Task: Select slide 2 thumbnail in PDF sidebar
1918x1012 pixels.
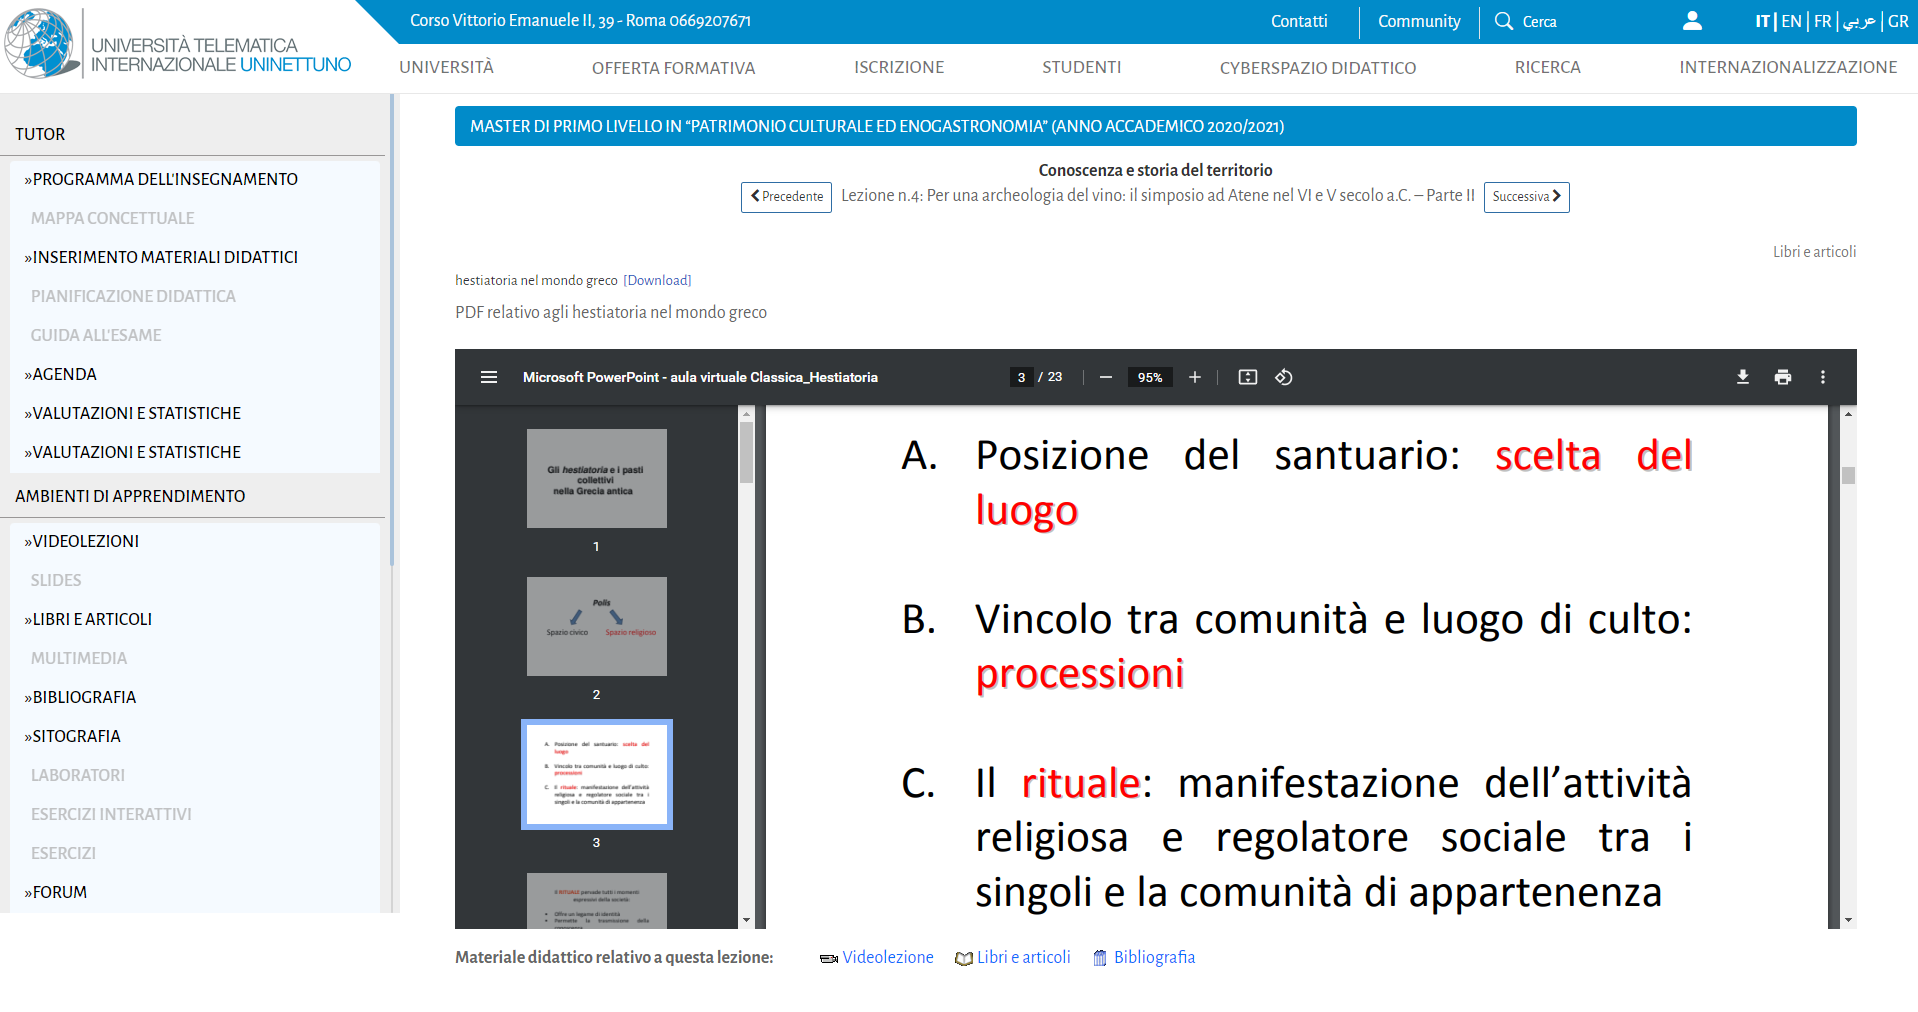Action: click(x=596, y=626)
